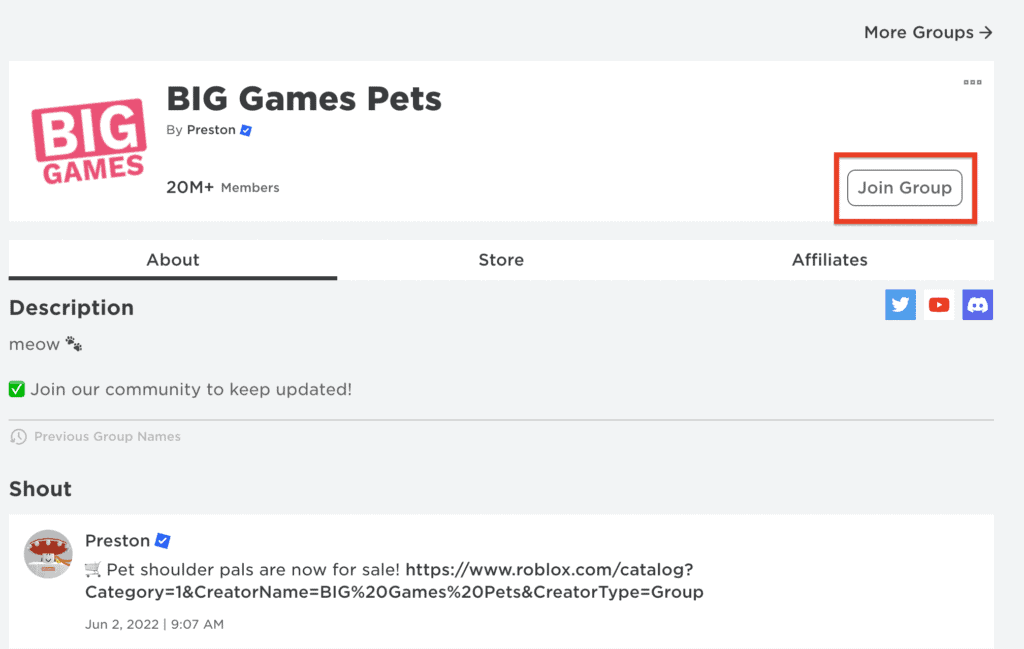1024x649 pixels.
Task: Click the BIG Games Pets group title
Action: (x=304, y=99)
